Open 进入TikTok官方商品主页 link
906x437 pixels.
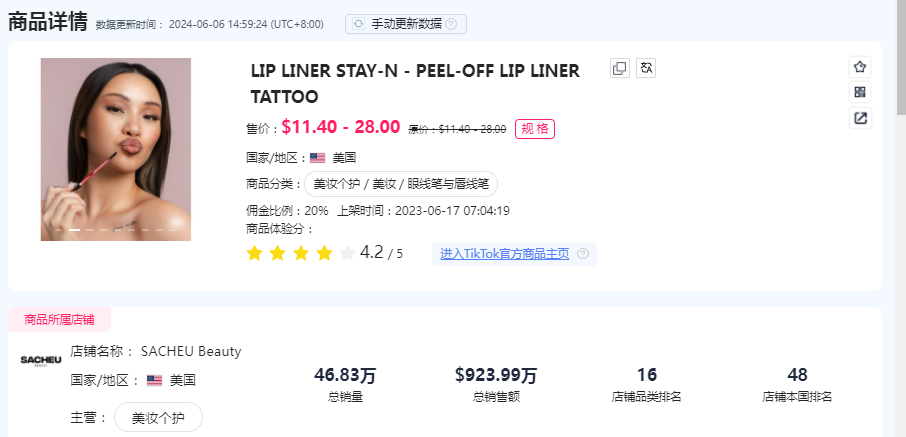click(504, 254)
